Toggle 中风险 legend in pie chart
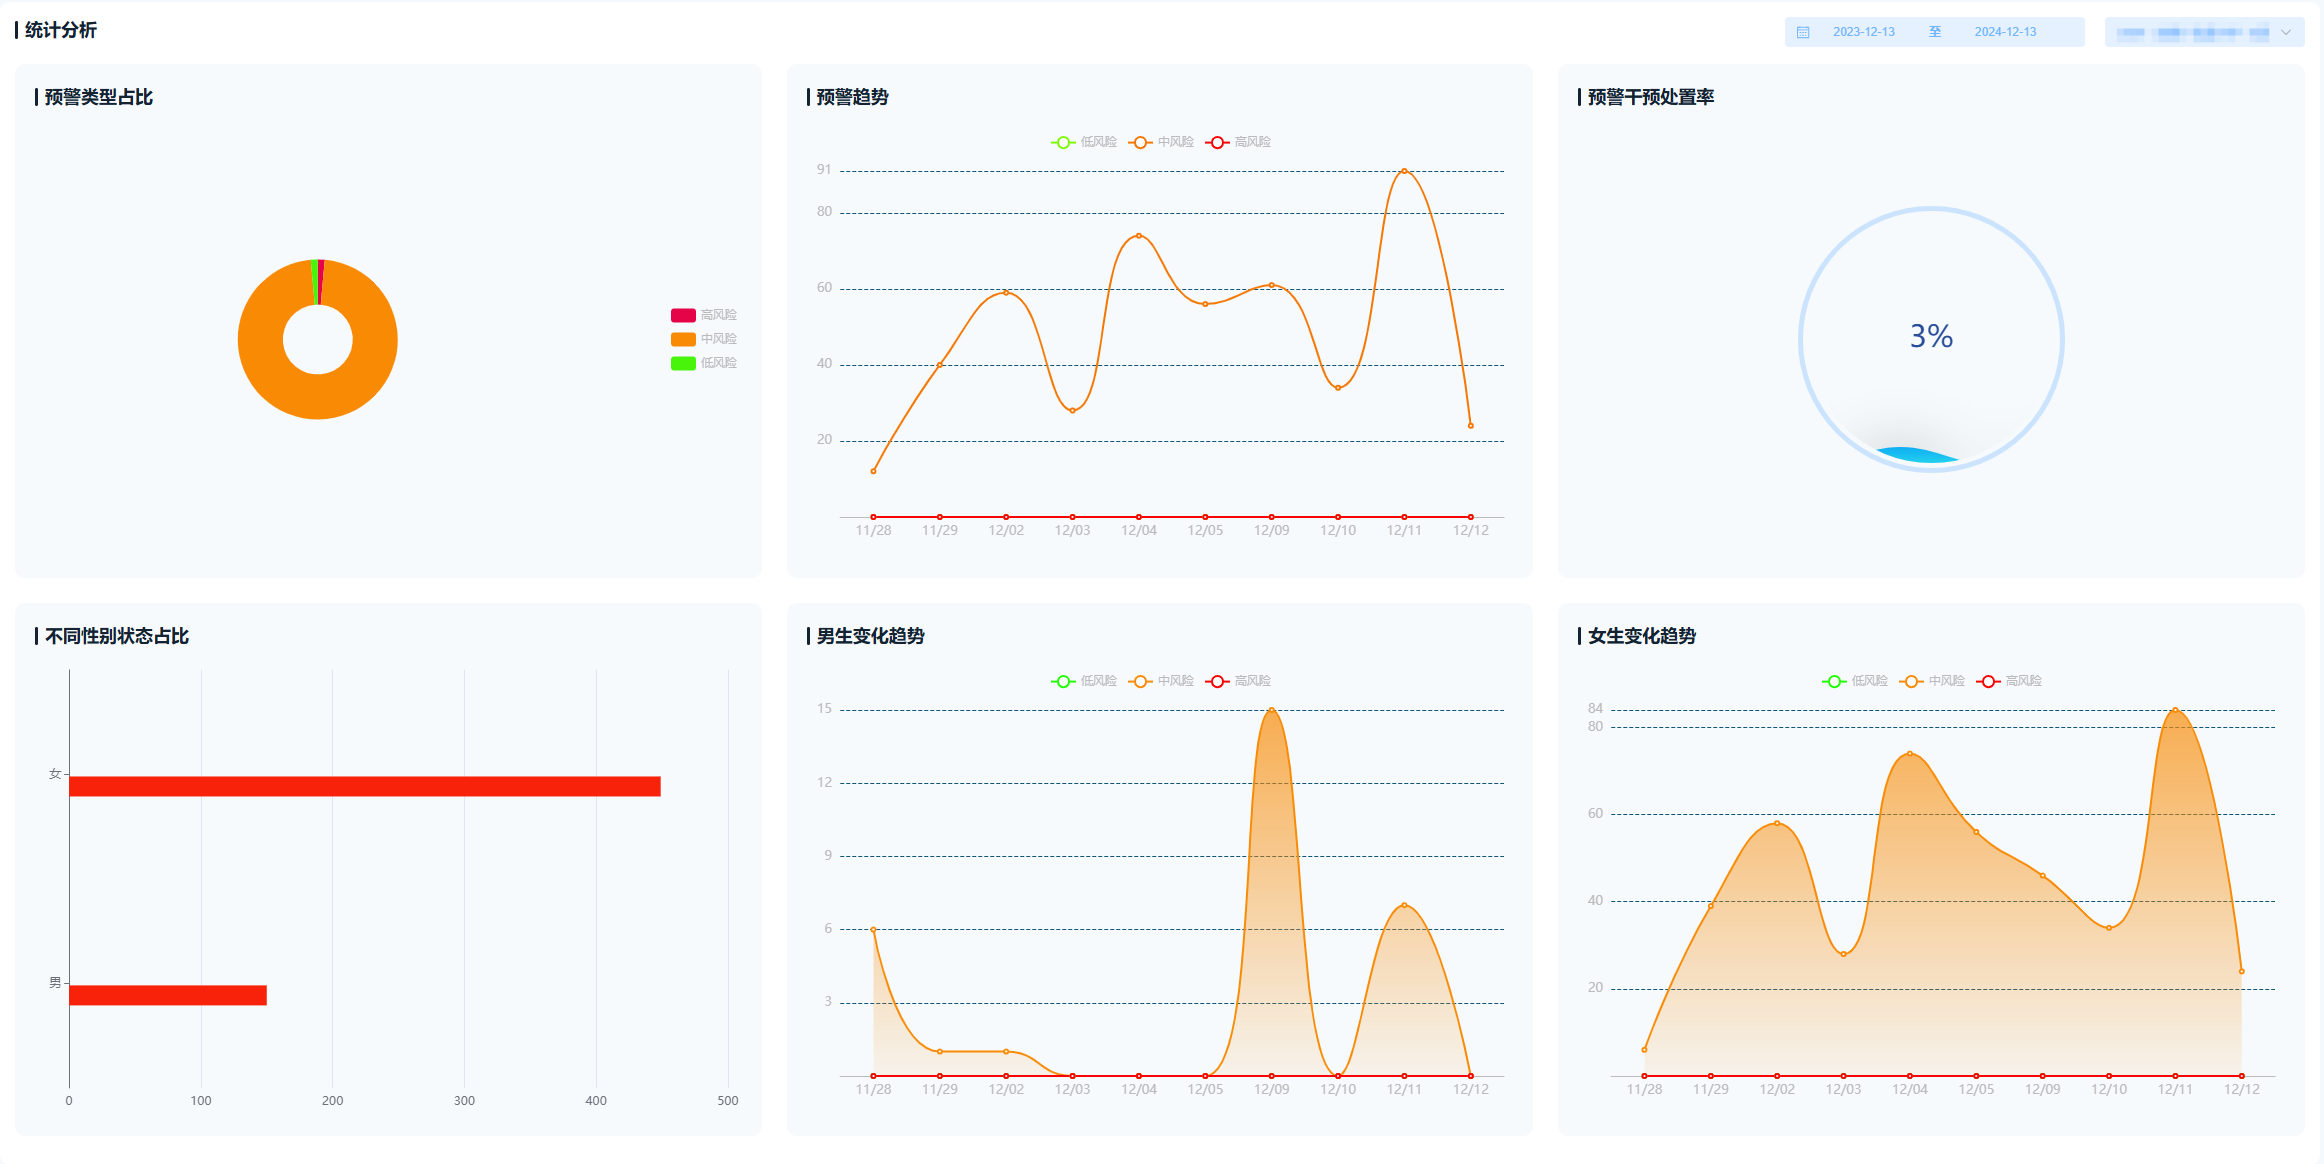 click(x=703, y=339)
